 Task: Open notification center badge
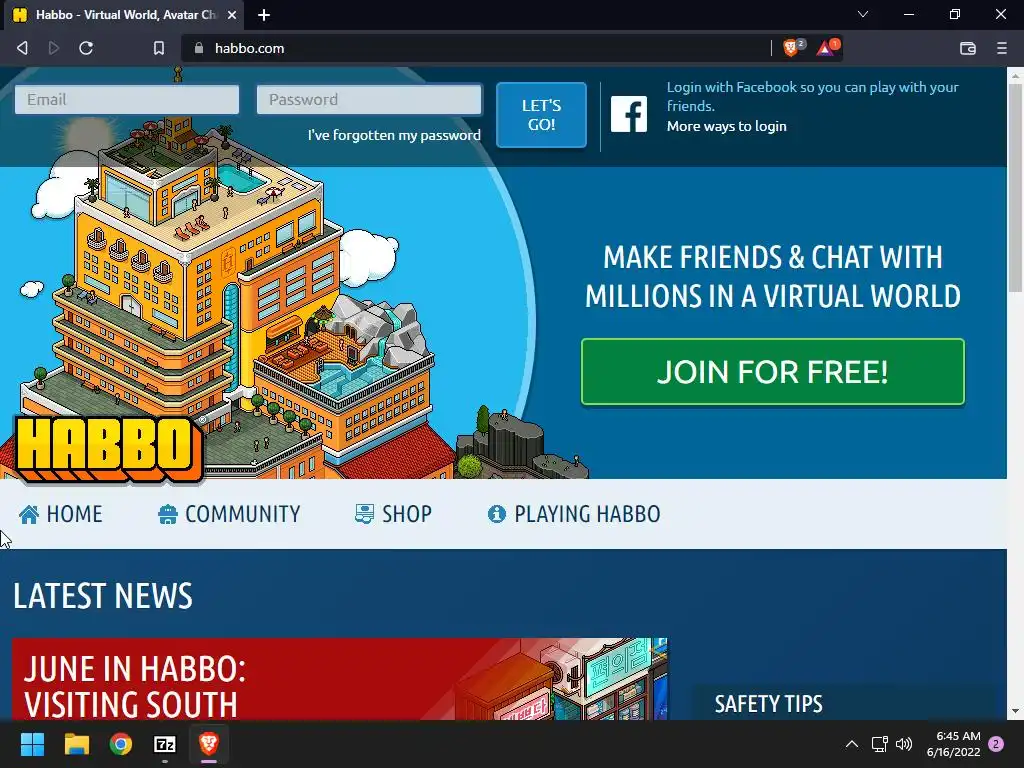[996, 744]
